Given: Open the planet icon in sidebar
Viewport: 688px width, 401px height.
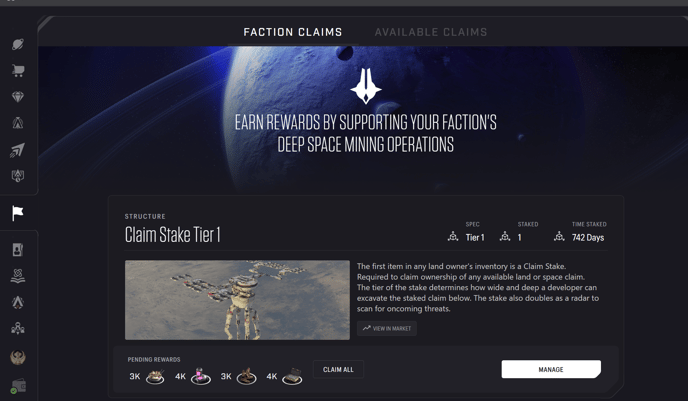Looking at the screenshot, I should tap(18, 44).
